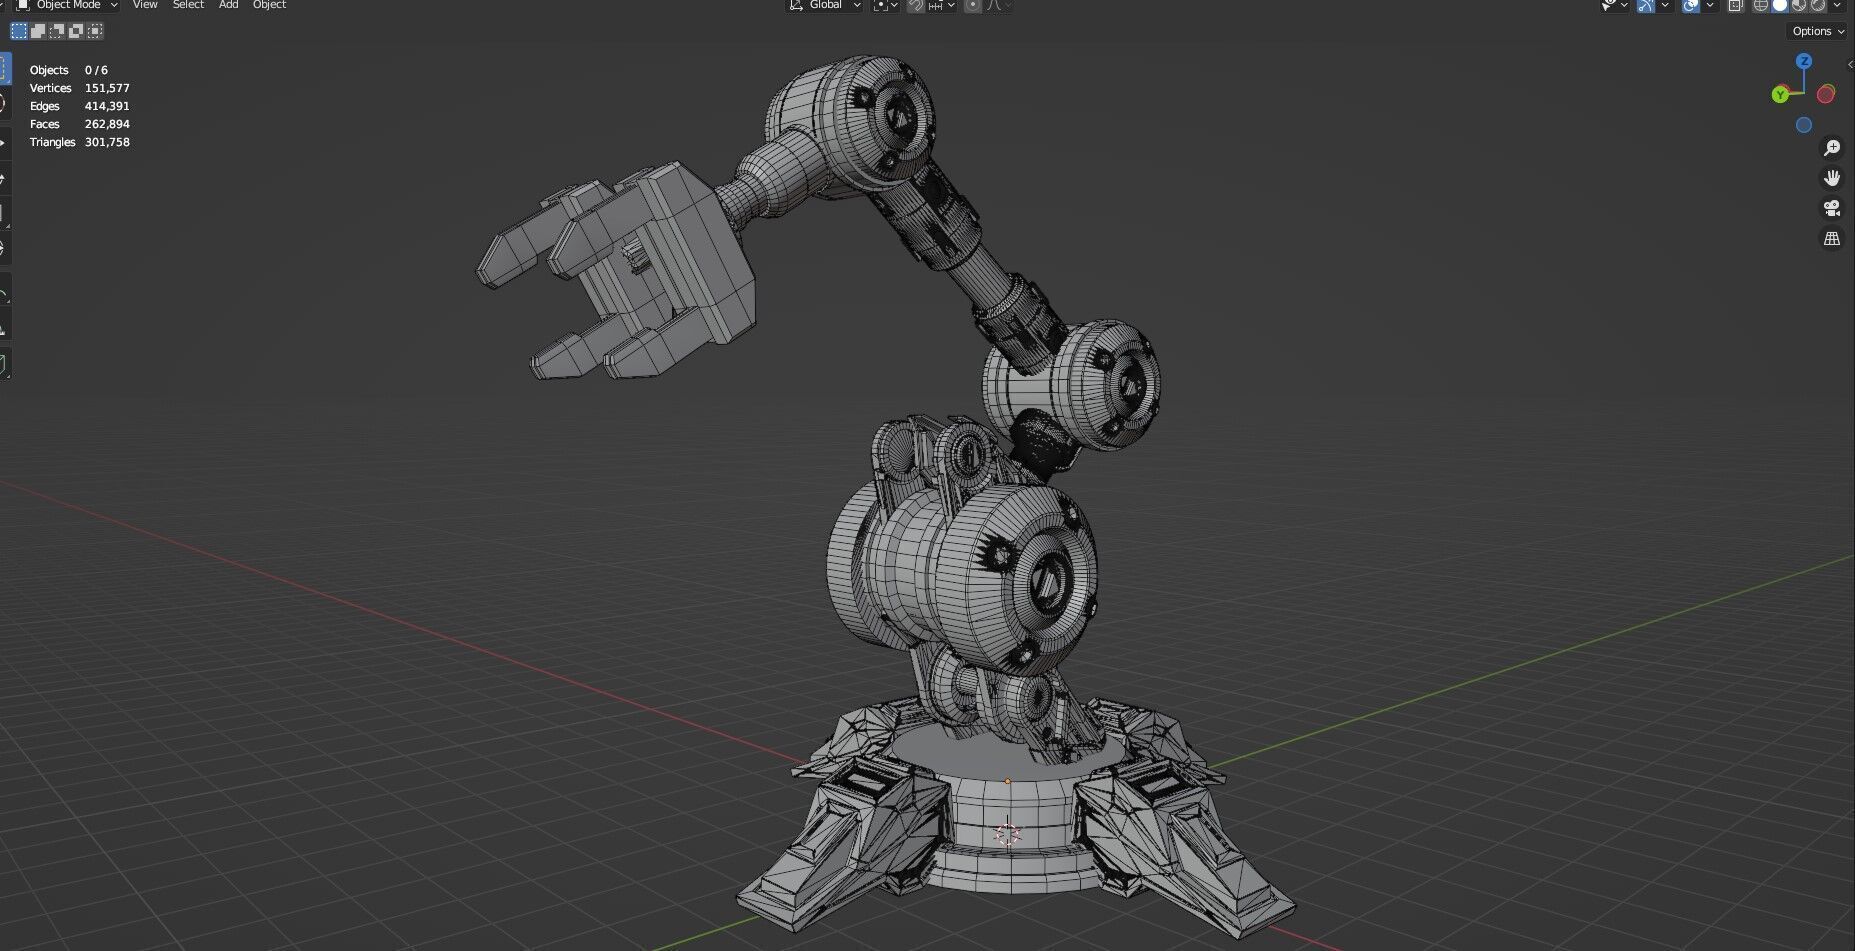Open the Select menu
The height and width of the screenshot is (951, 1855).
point(188,5)
